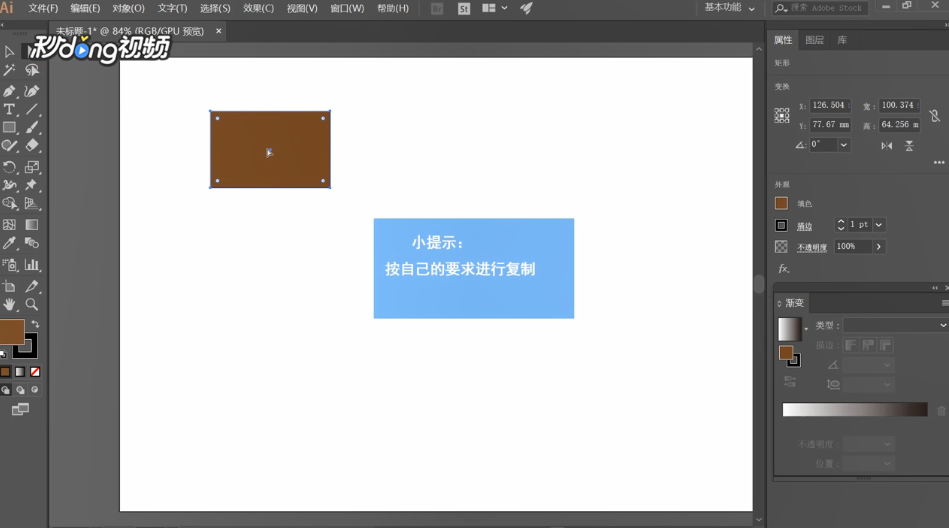Open the 编辑(E) menu
949x528 pixels.
pyautogui.click(x=85, y=8)
